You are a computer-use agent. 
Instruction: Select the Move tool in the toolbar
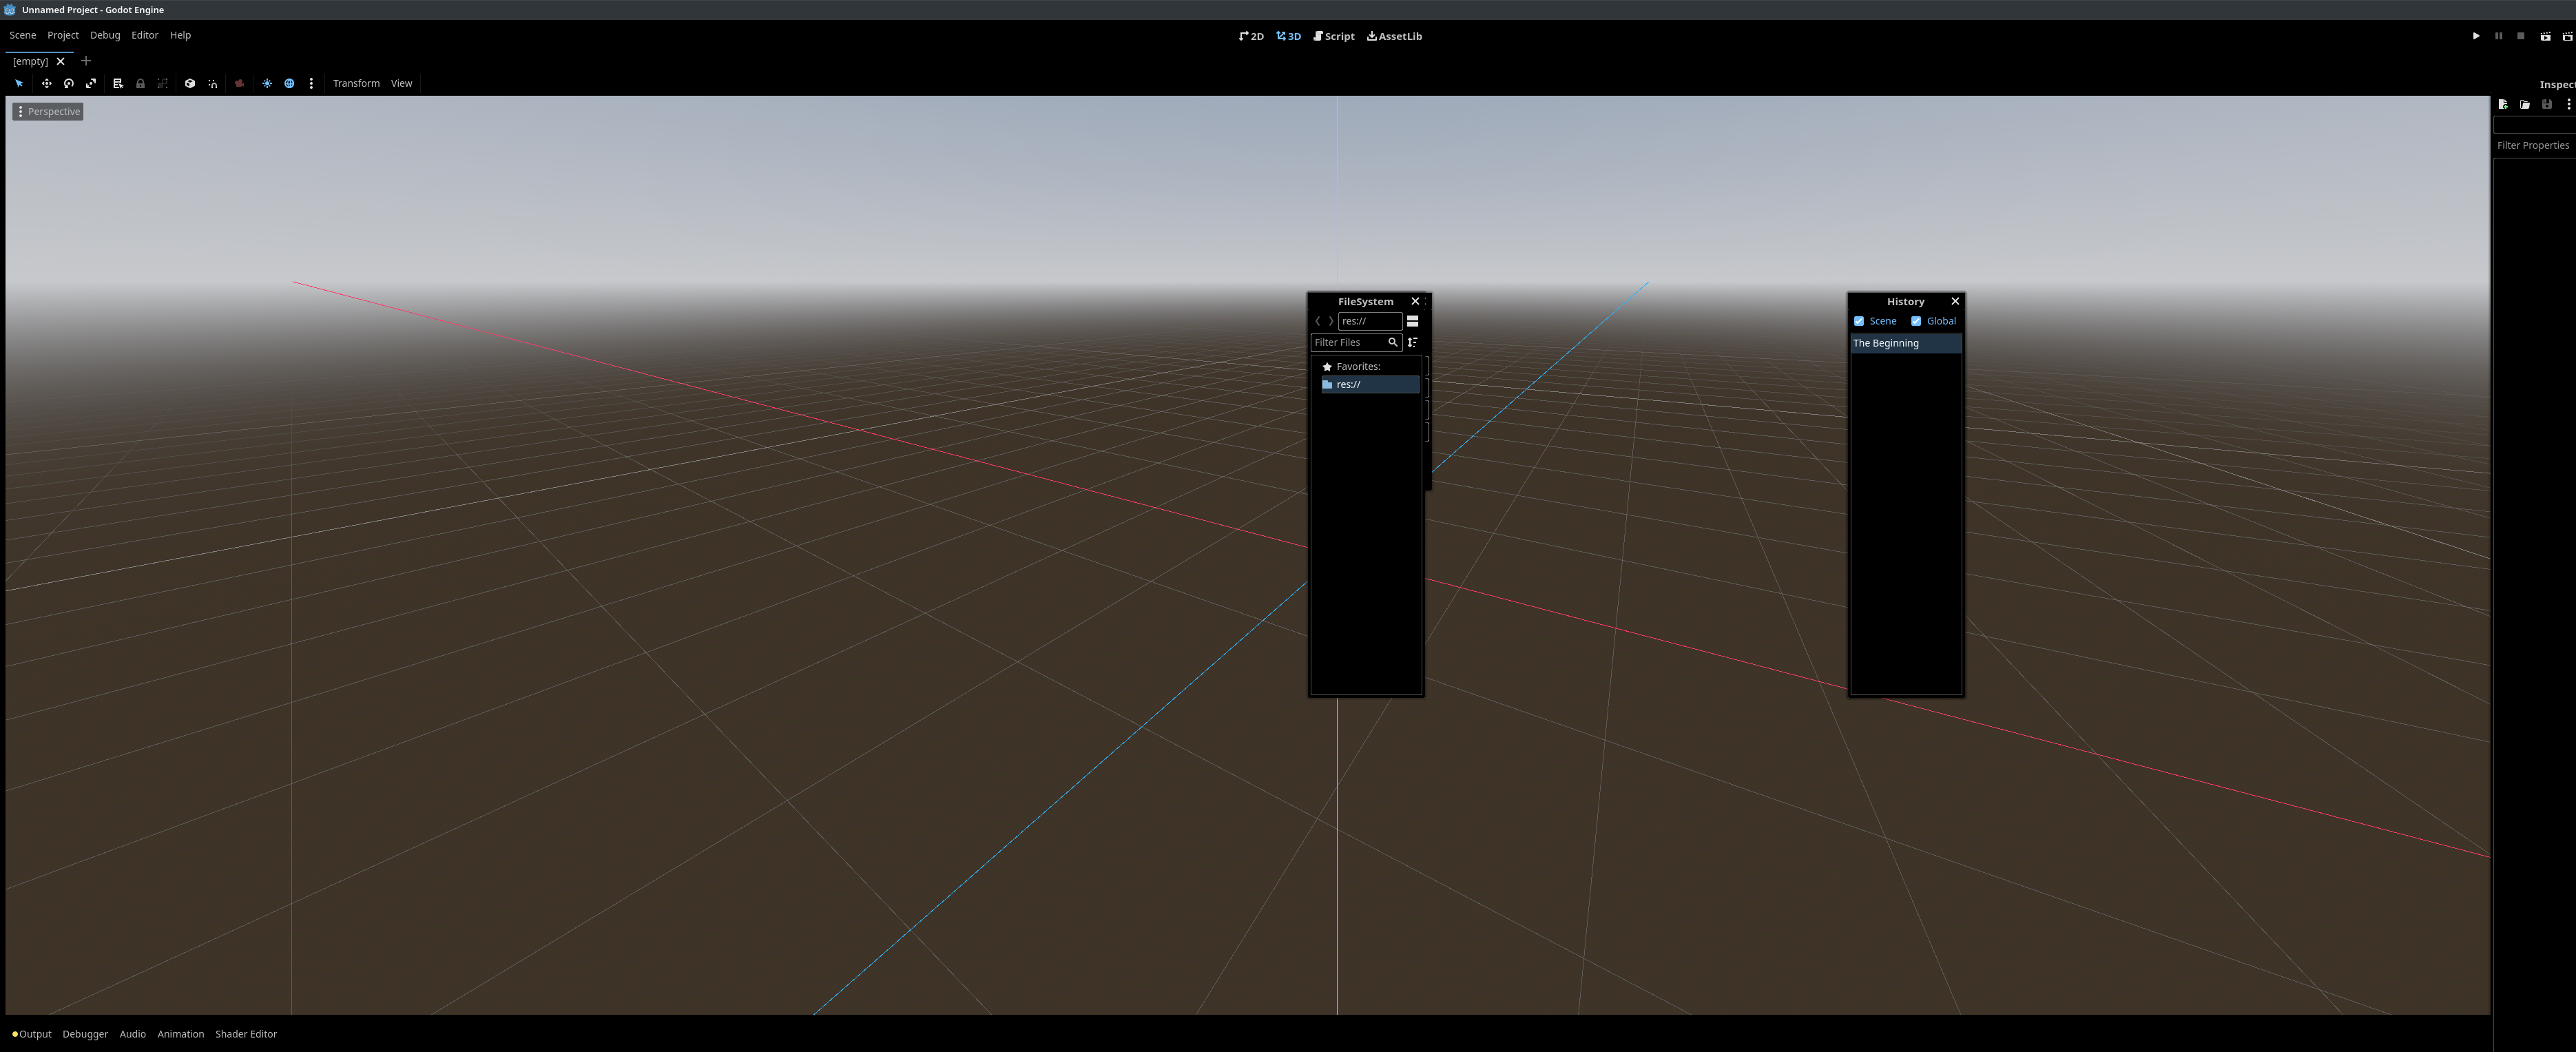coord(46,83)
